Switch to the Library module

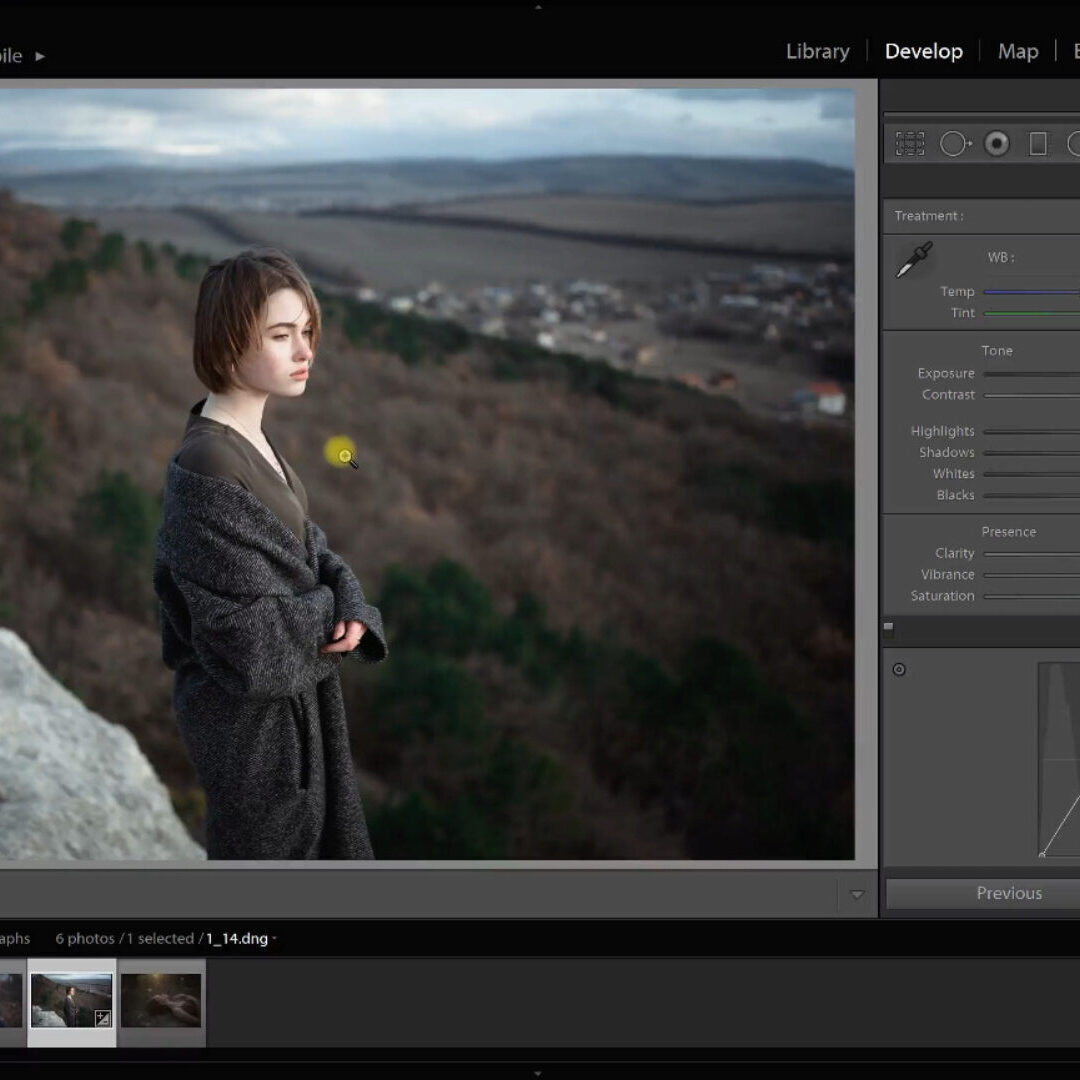click(817, 52)
